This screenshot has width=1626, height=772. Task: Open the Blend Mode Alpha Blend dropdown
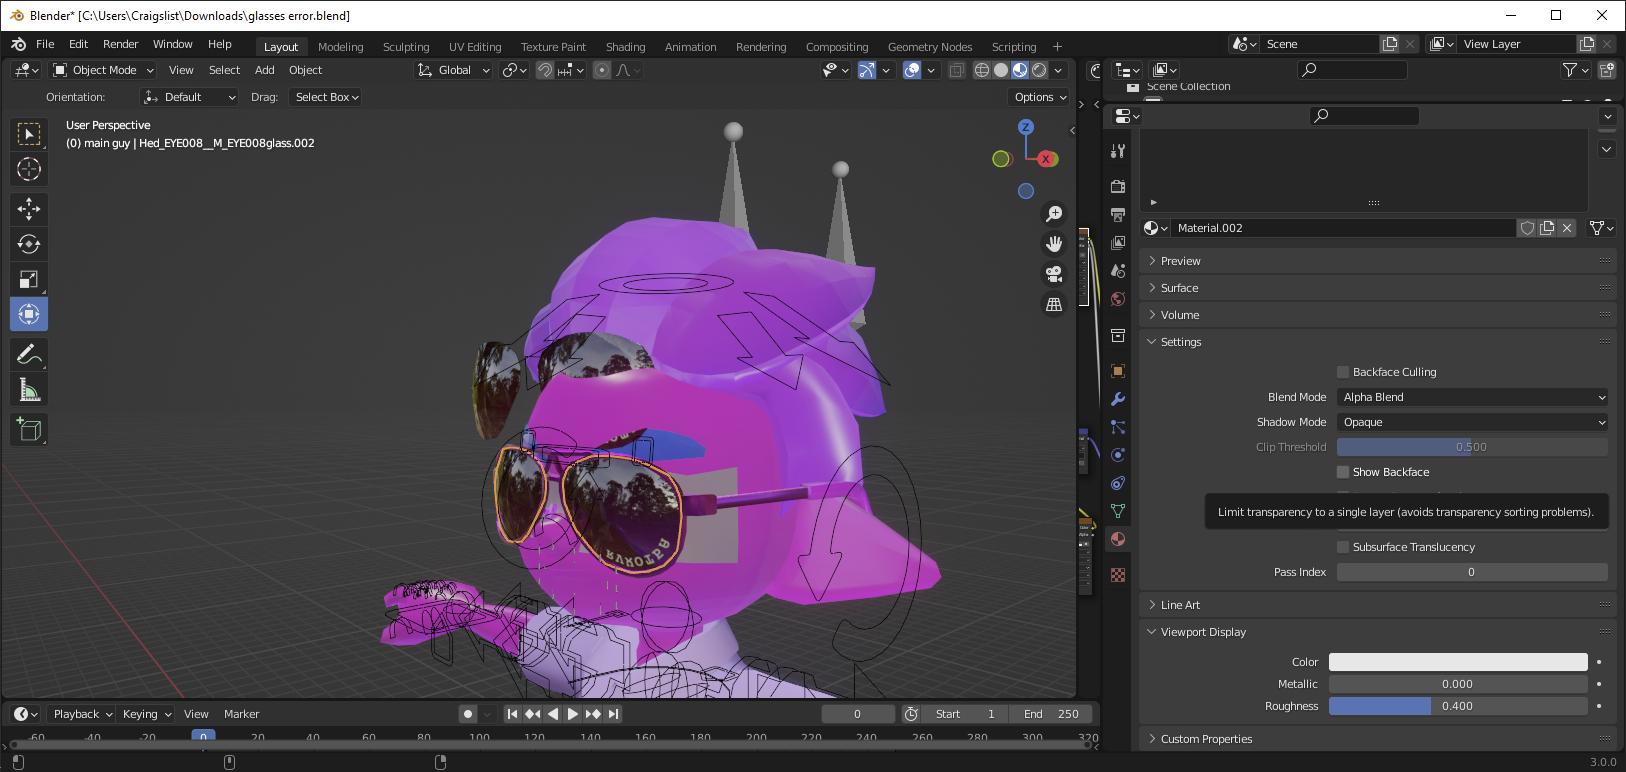pyautogui.click(x=1472, y=397)
